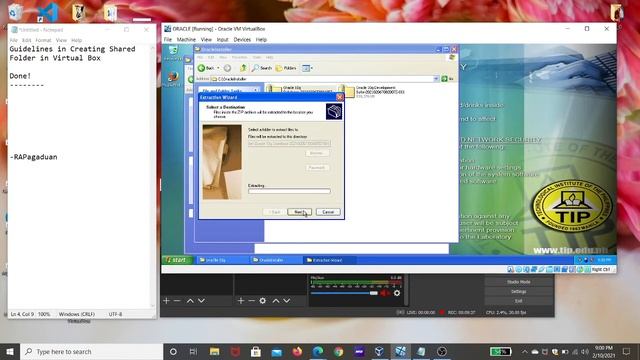Image resolution: width=640 pixels, height=360 pixels.
Task: Open the Views dropdown in XP Explorer toolbar
Action: click(307, 68)
